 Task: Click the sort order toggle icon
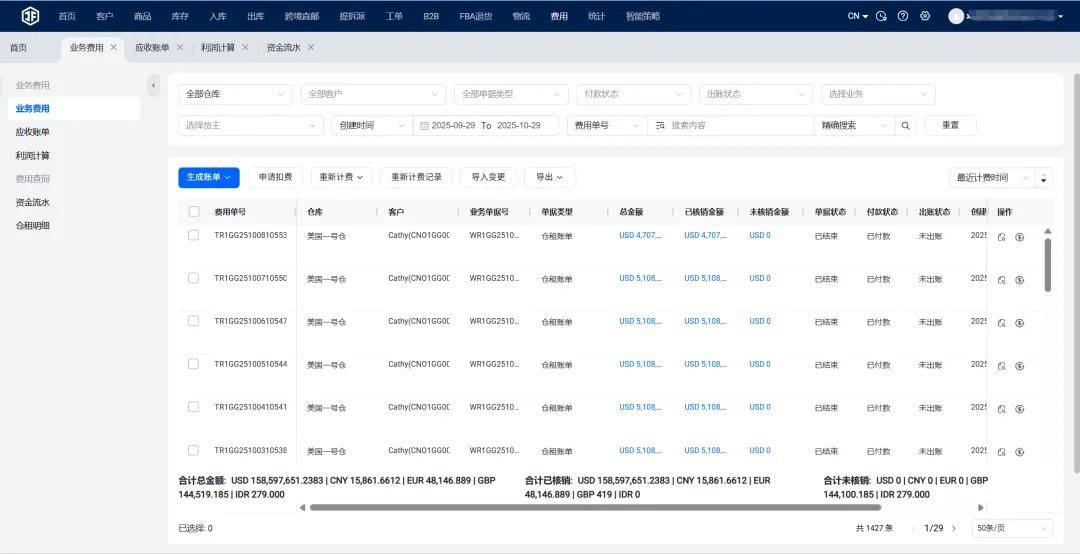[1045, 178]
